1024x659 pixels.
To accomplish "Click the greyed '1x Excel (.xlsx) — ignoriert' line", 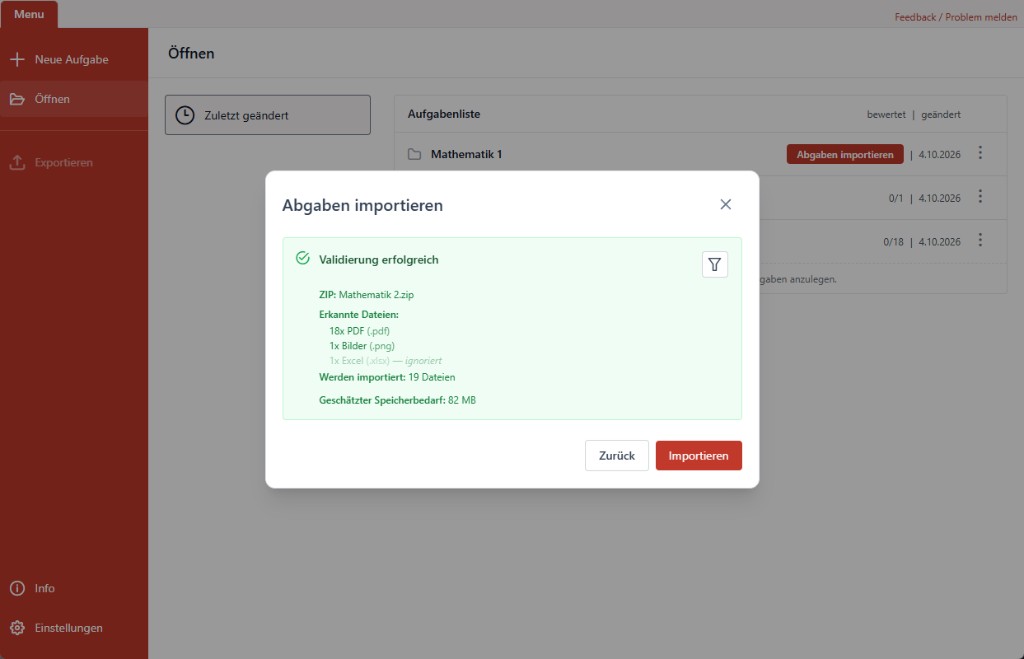I will [x=385, y=361].
